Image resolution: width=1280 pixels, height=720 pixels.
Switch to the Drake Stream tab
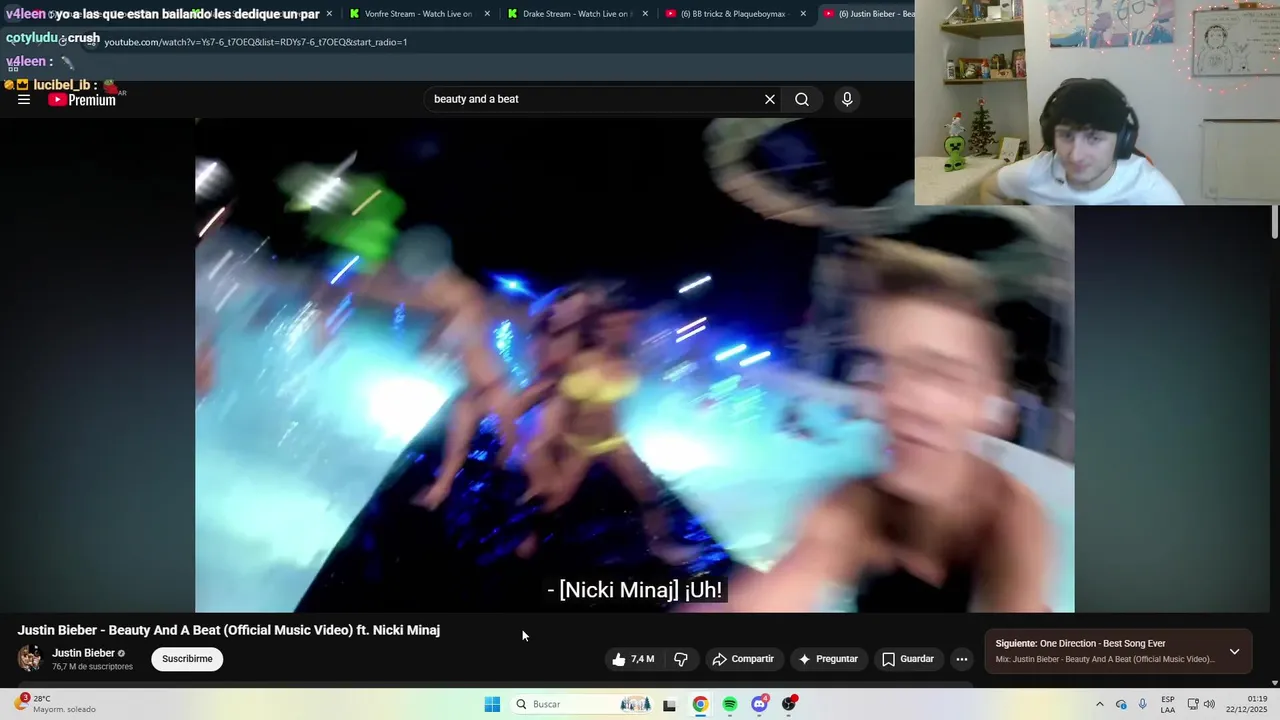(576, 14)
